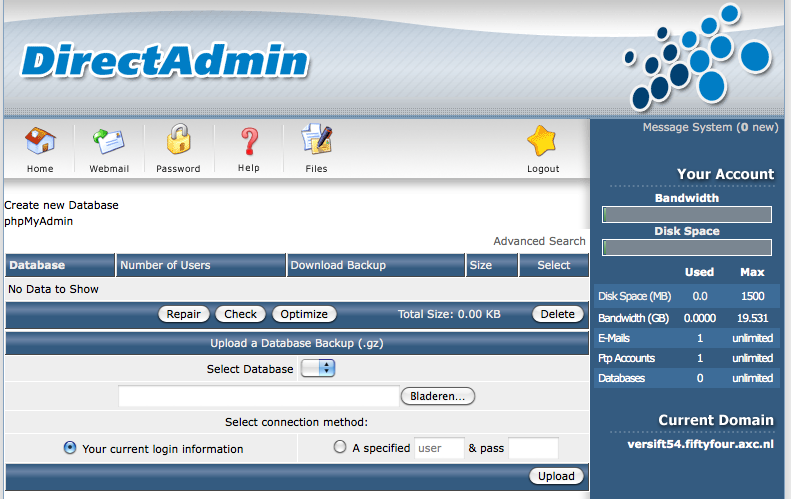Sort by the Database column header
This screenshot has height=499, width=791.
pyautogui.click(x=37, y=265)
